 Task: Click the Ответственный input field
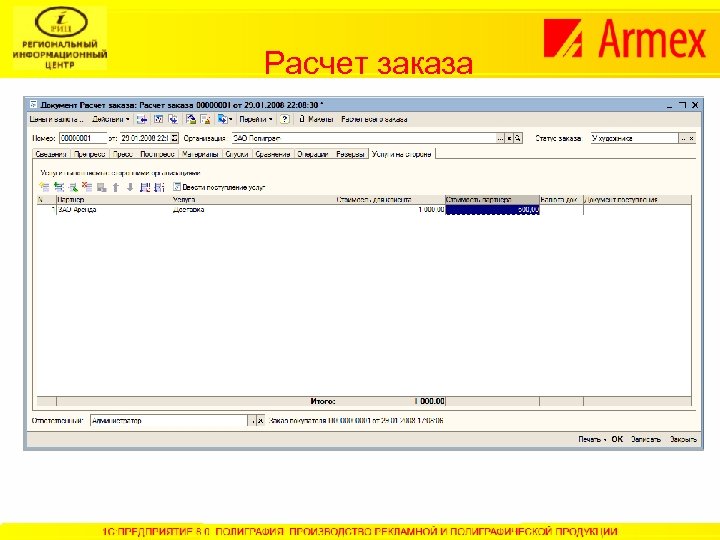169,420
